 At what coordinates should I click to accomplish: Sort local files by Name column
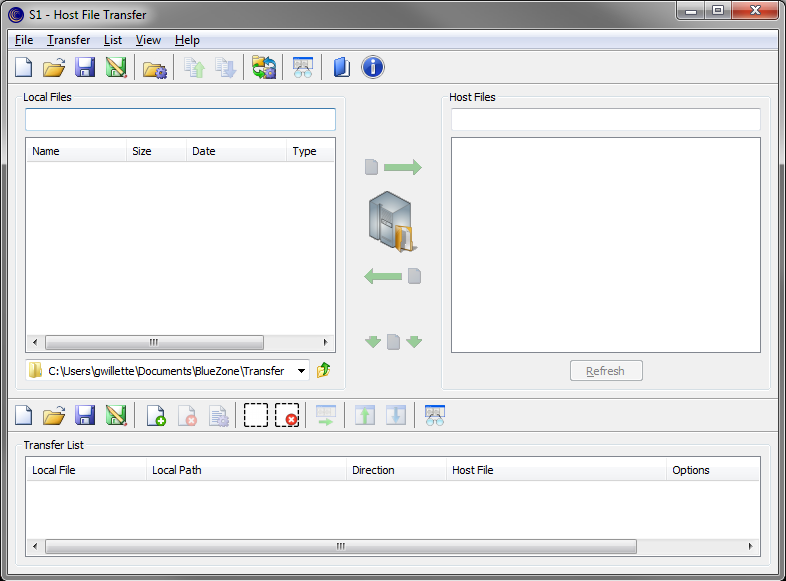pos(75,151)
